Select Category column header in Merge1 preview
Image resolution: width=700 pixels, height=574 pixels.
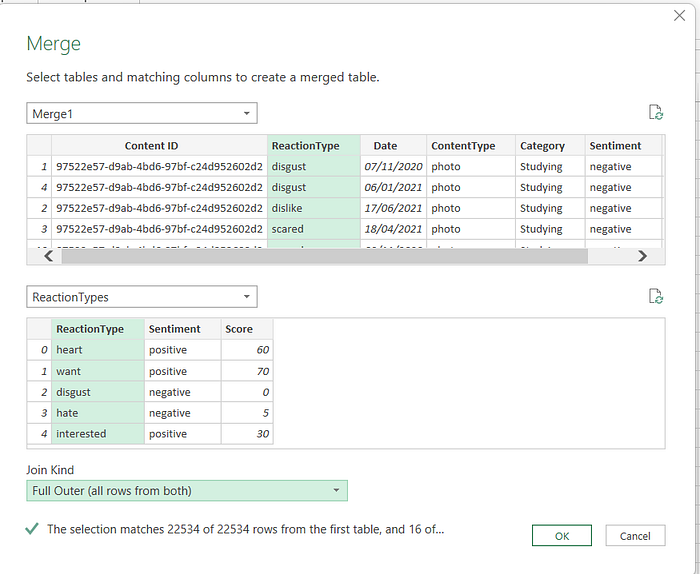pos(542,146)
